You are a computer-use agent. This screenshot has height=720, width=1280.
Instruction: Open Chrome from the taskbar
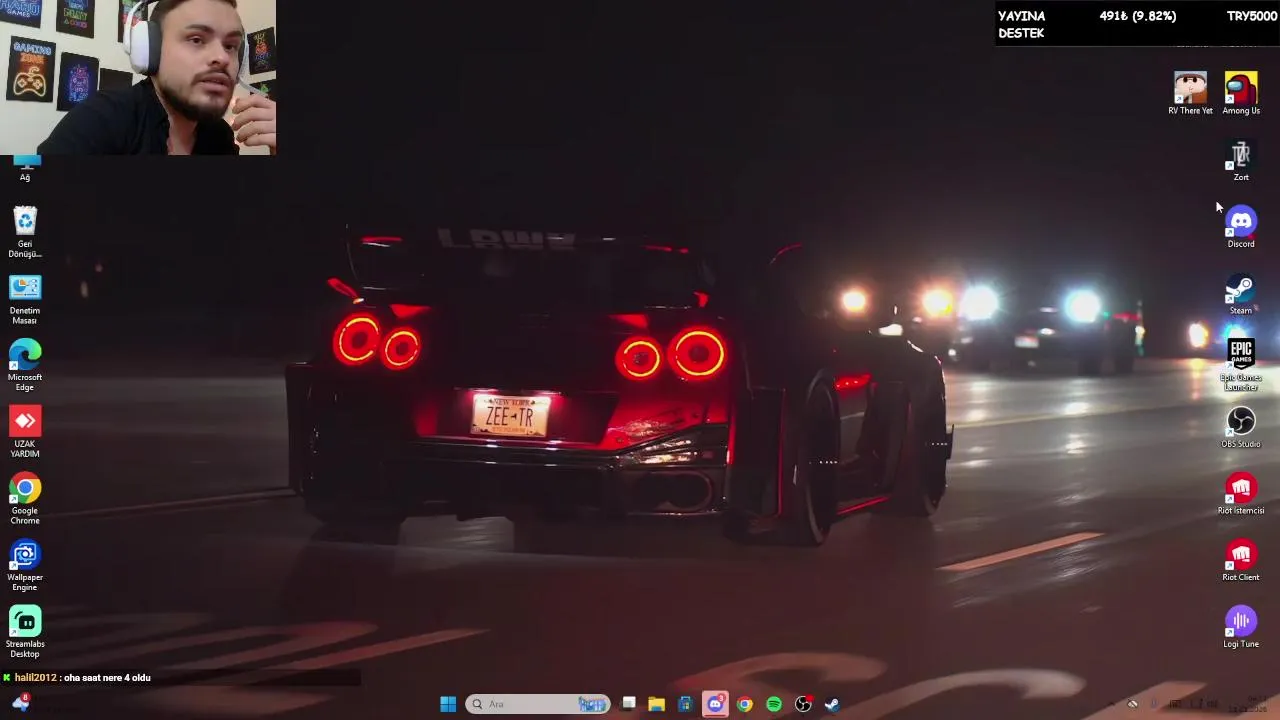744,704
